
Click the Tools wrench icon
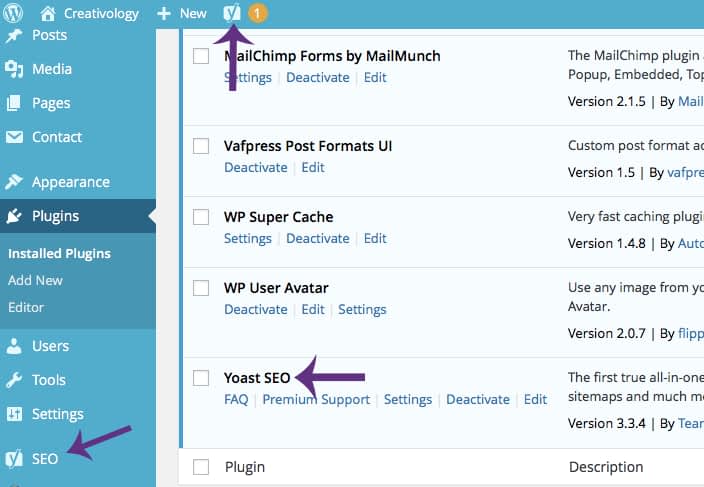click(14, 380)
